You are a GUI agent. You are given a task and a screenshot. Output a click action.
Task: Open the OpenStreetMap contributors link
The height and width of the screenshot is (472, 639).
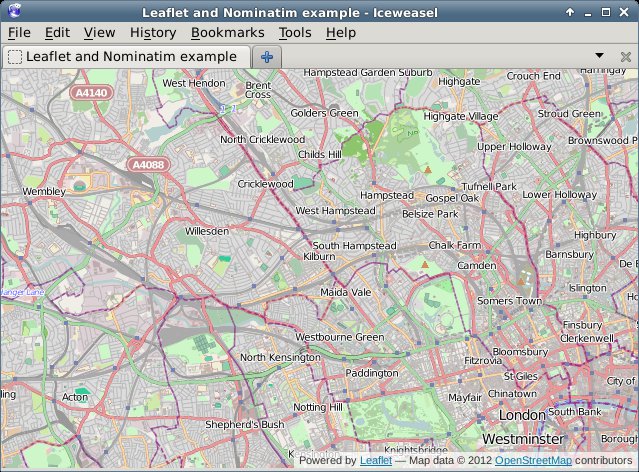tap(533, 461)
